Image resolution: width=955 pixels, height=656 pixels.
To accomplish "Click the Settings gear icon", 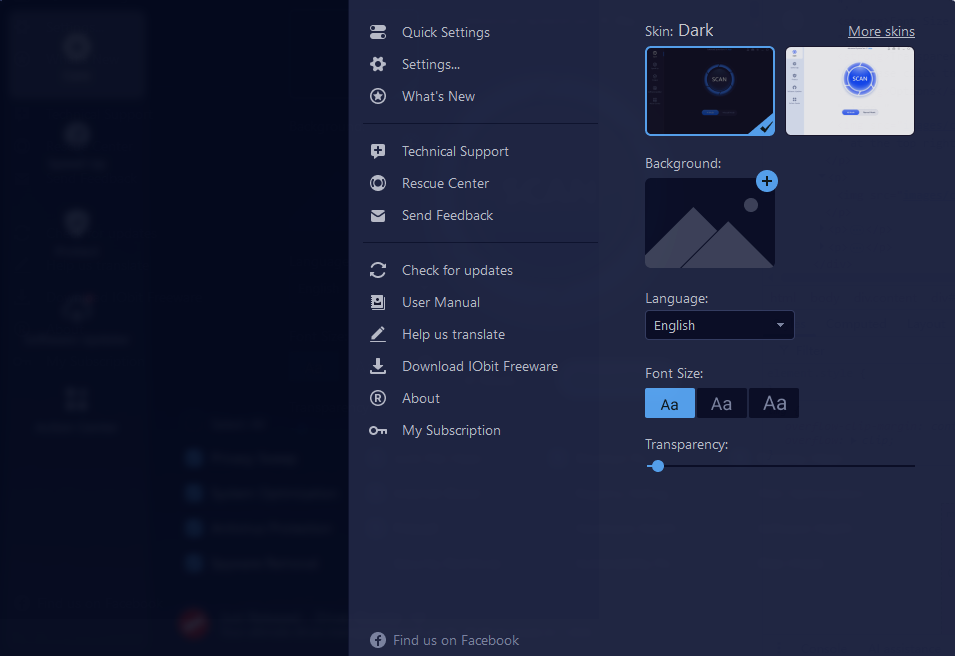I will coord(378,64).
